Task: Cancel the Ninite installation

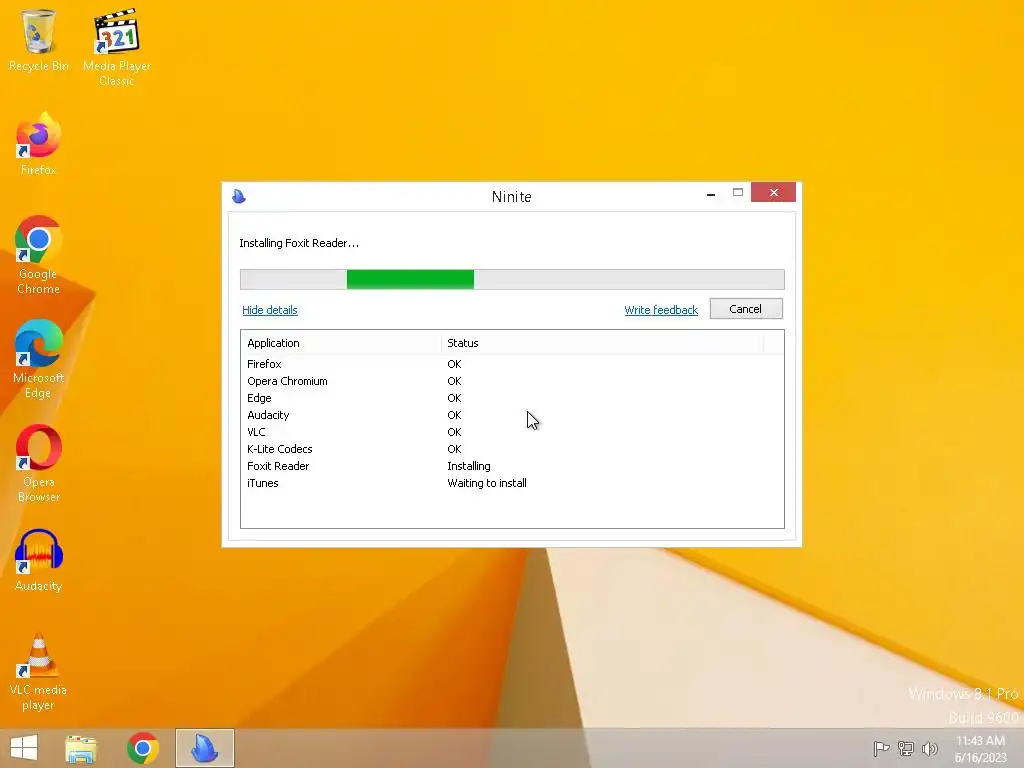Action: (x=746, y=309)
